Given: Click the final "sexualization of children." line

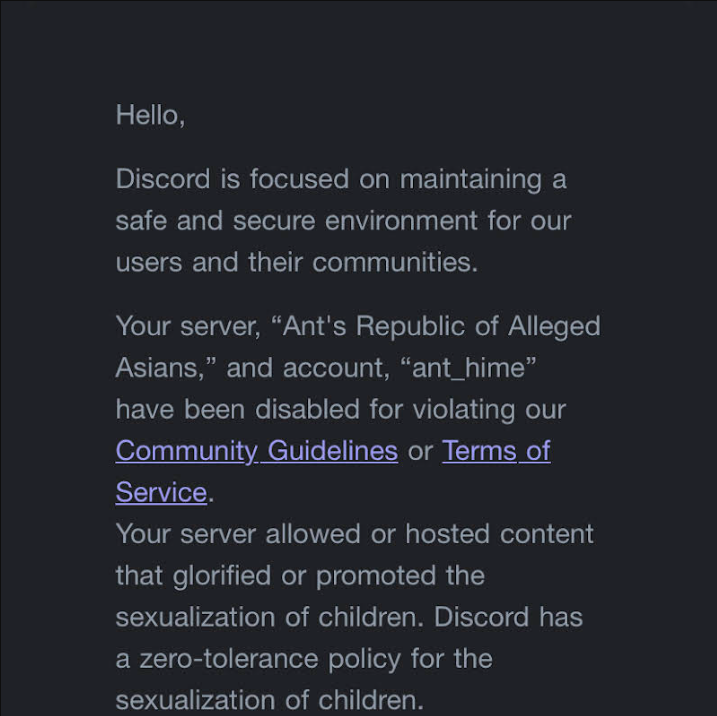Looking at the screenshot, I should point(269,700).
